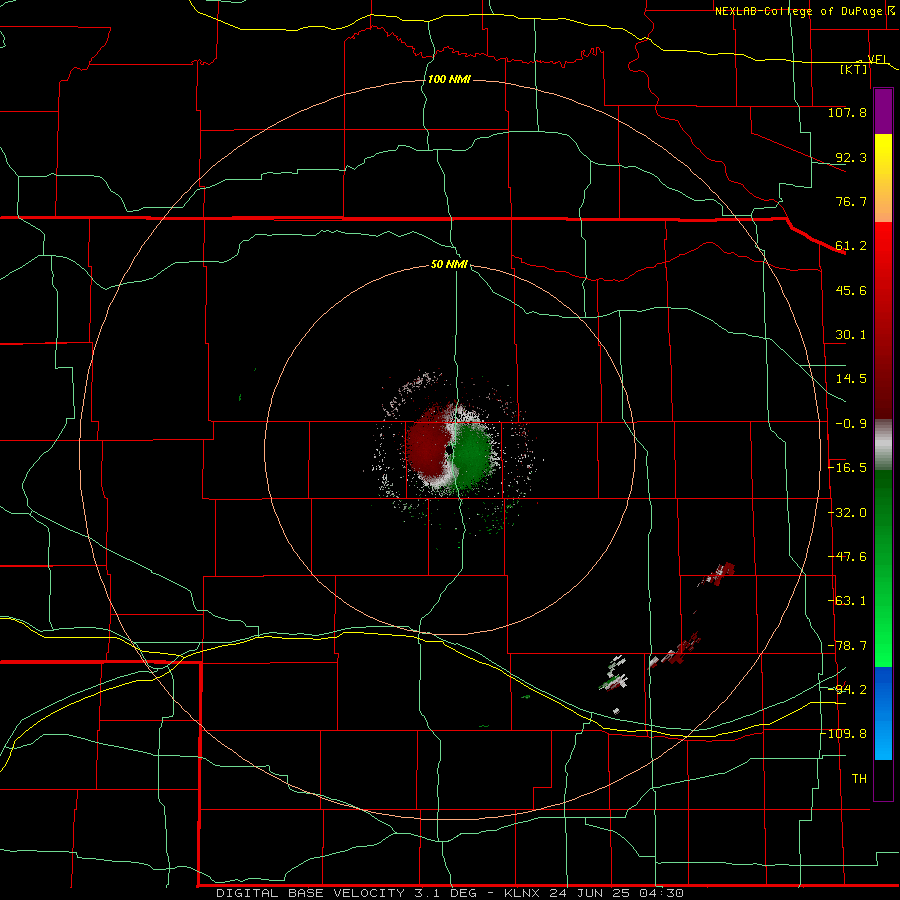Click the 100 NMI range ring label

coord(449,79)
